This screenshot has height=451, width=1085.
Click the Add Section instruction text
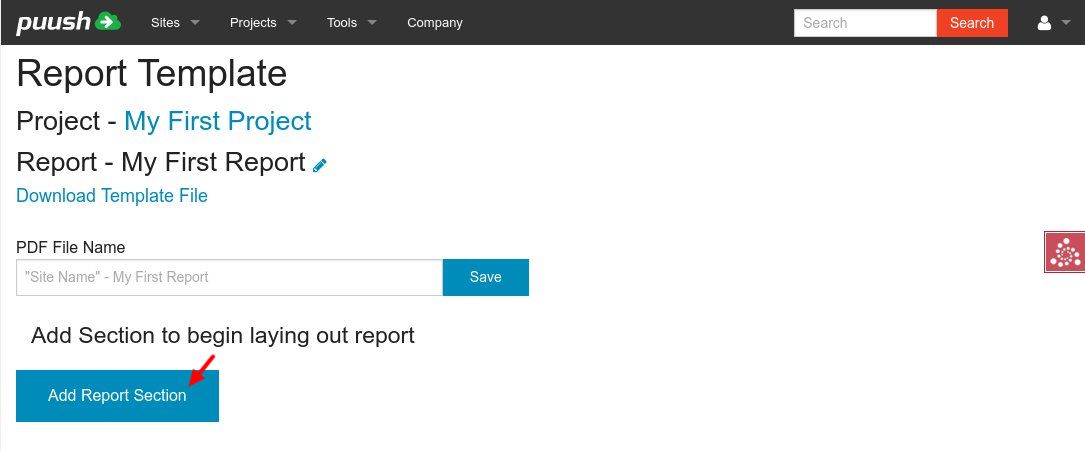tap(222, 335)
